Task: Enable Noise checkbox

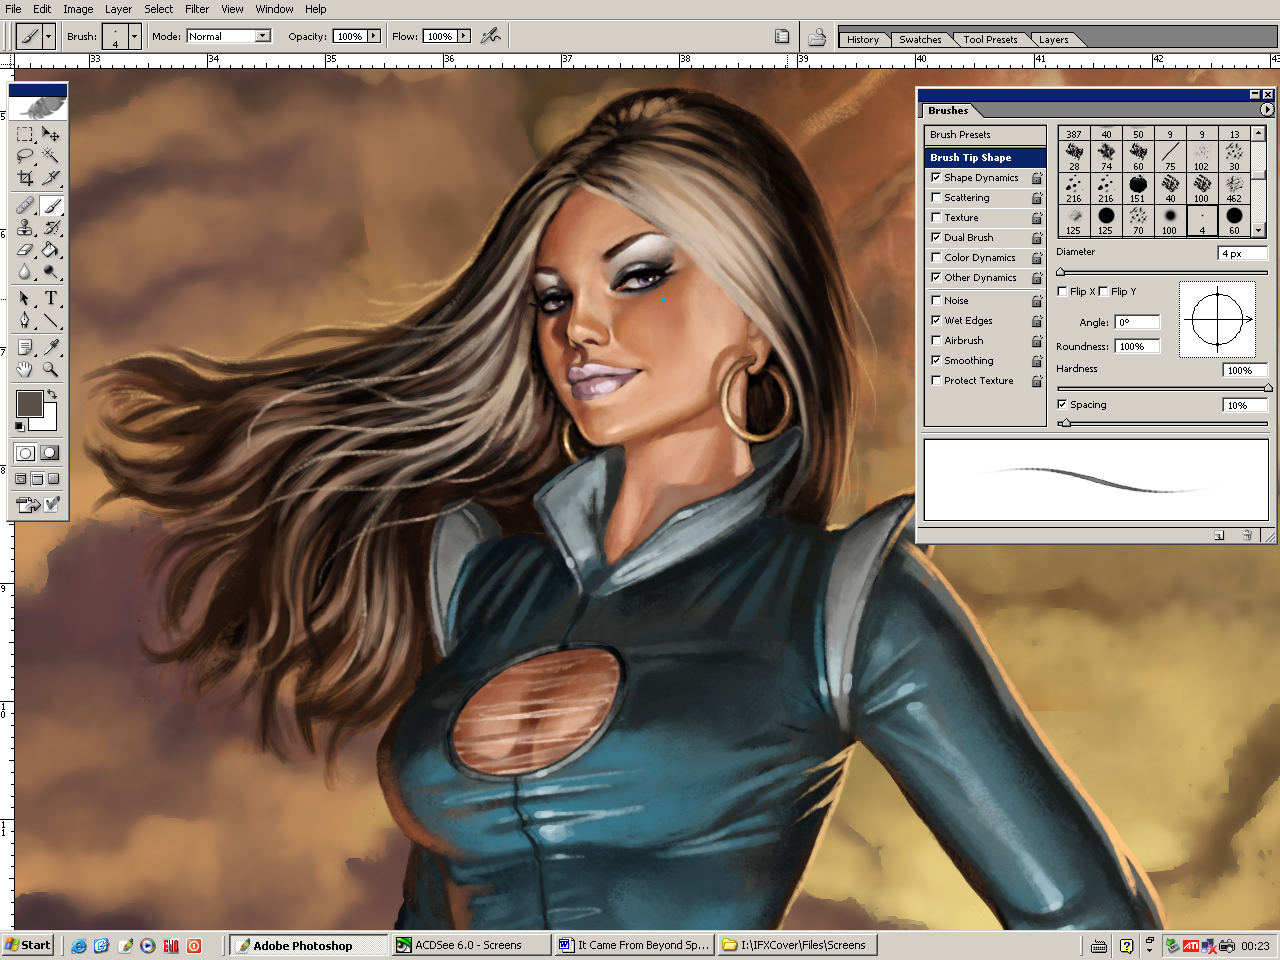Action: (x=936, y=300)
